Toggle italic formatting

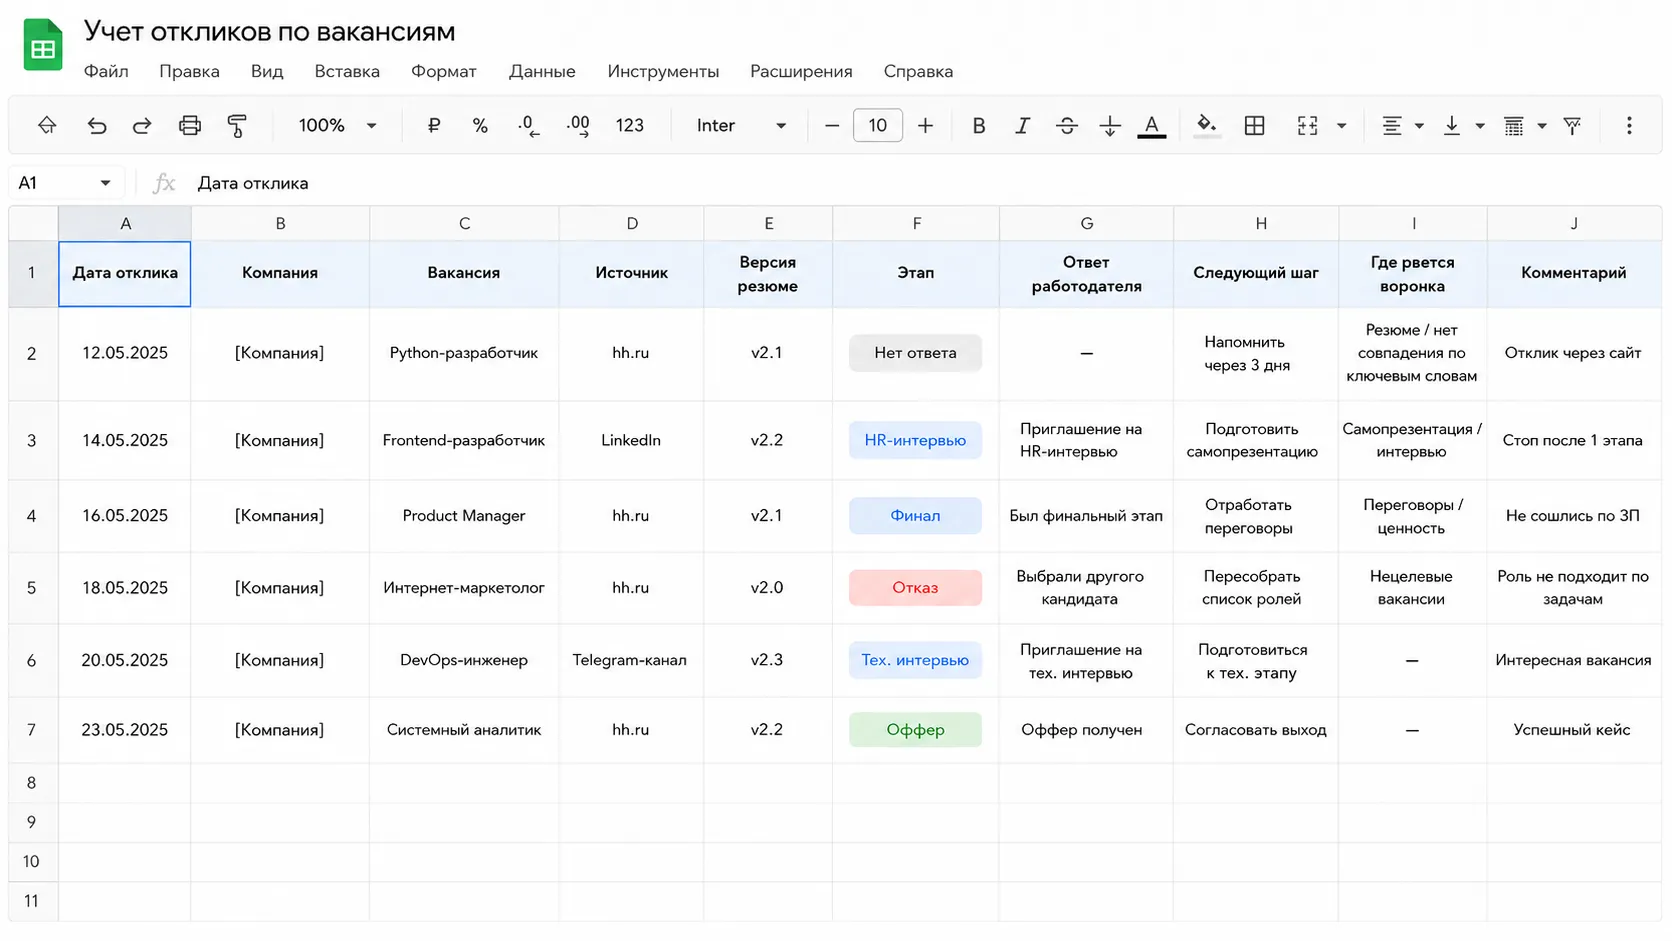tap(1022, 126)
